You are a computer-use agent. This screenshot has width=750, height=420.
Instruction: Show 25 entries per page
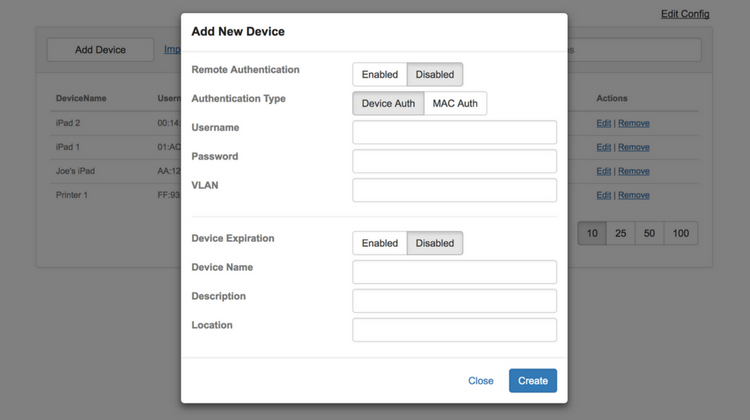(x=621, y=233)
